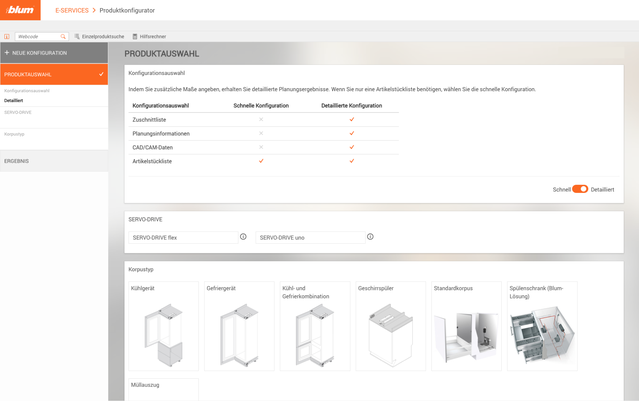Click into the Webcode input field
This screenshot has height=401, width=639.
[36, 36]
